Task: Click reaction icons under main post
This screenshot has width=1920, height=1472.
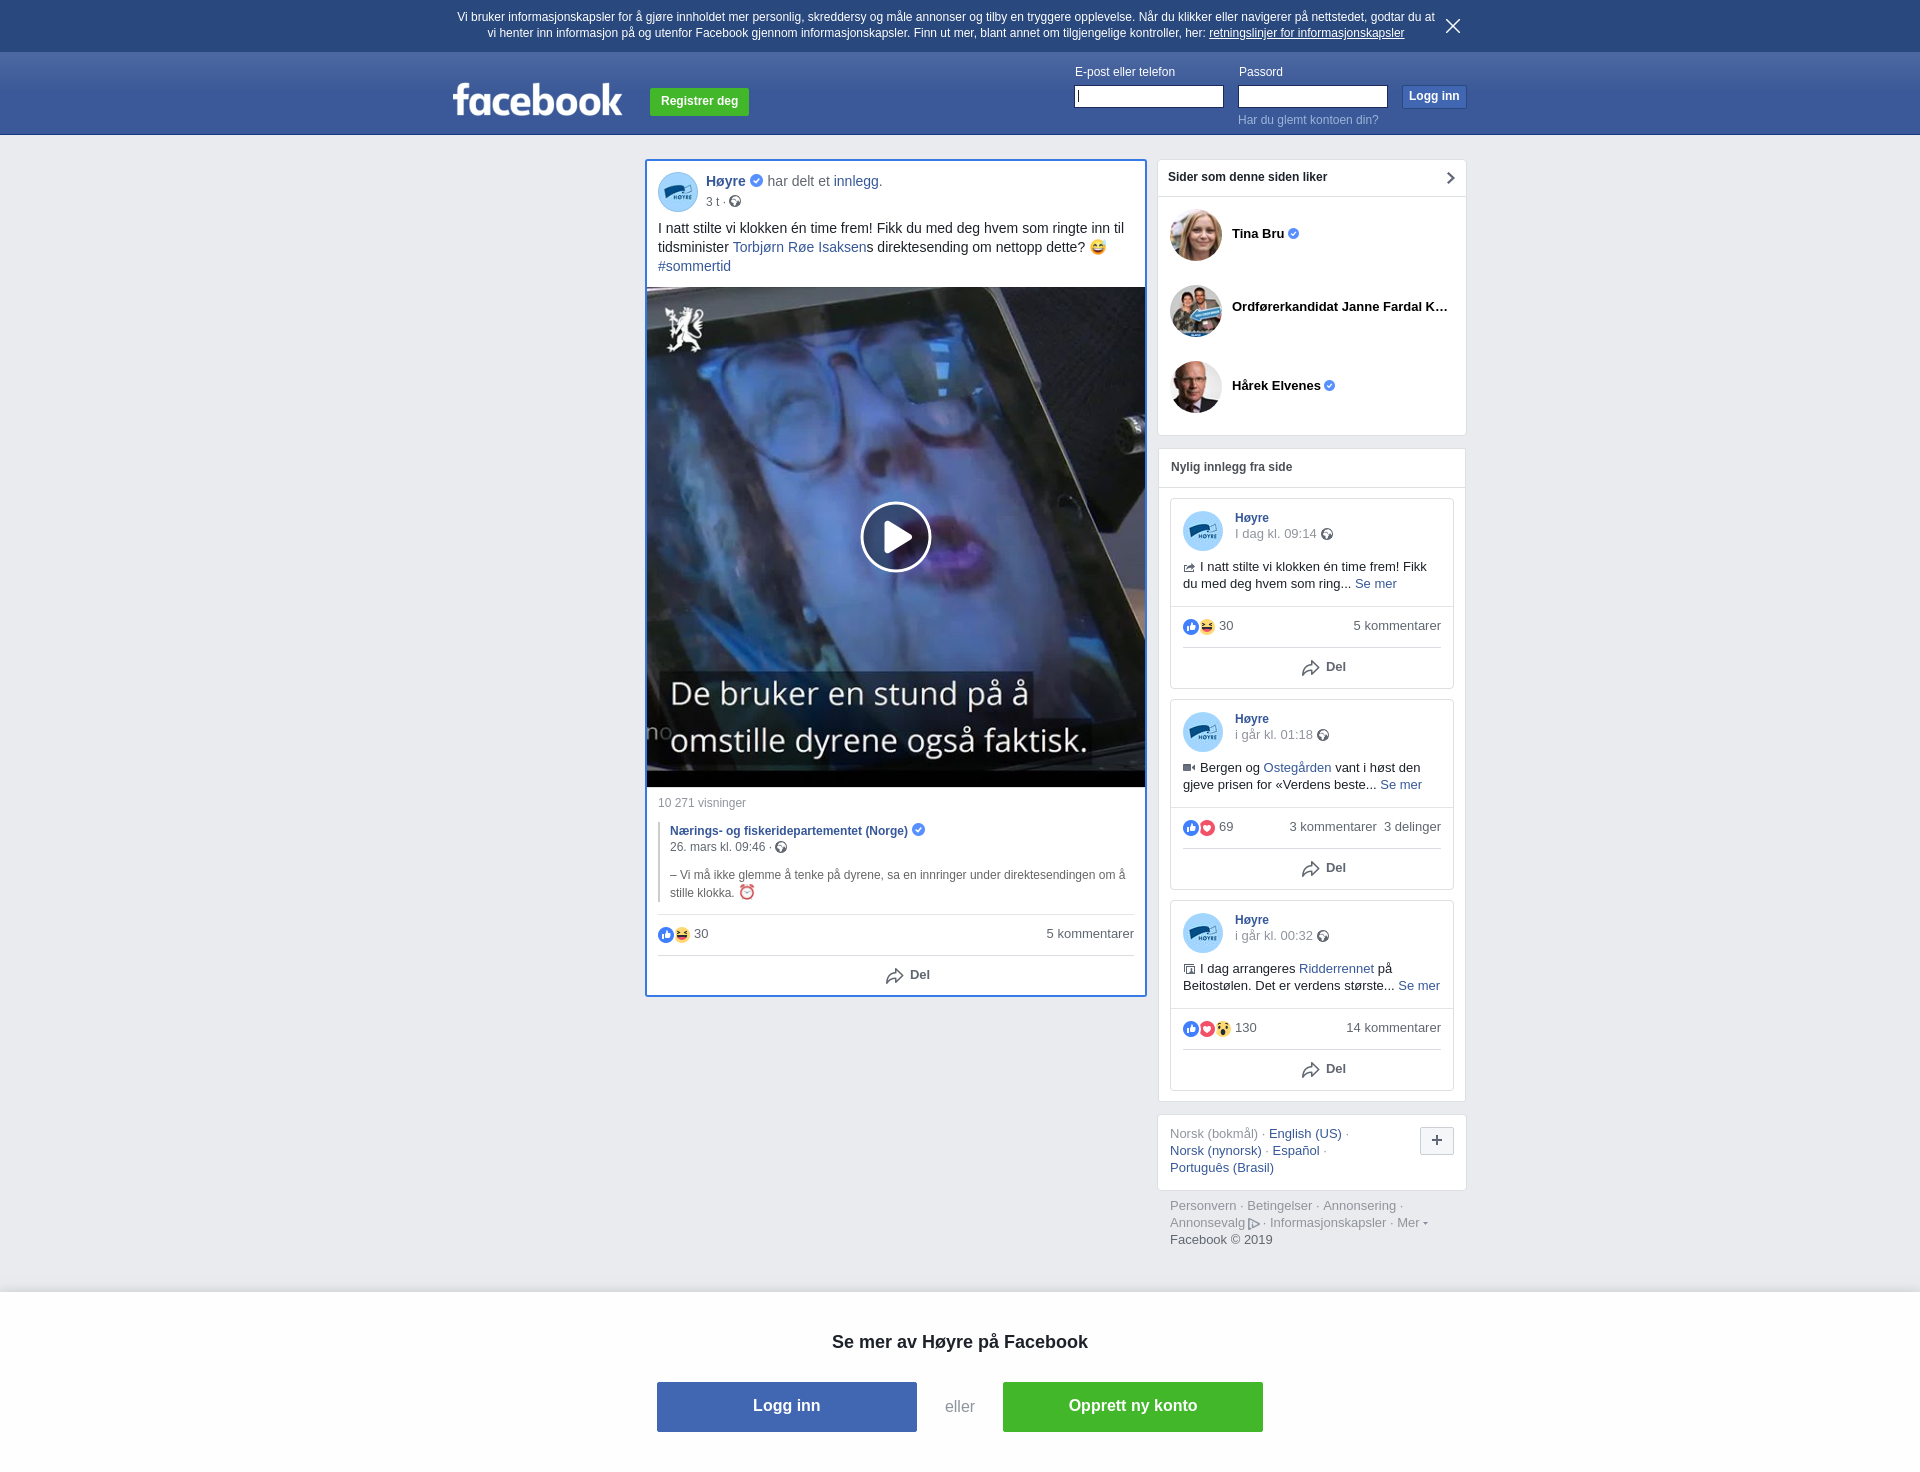Action: pyautogui.click(x=674, y=935)
